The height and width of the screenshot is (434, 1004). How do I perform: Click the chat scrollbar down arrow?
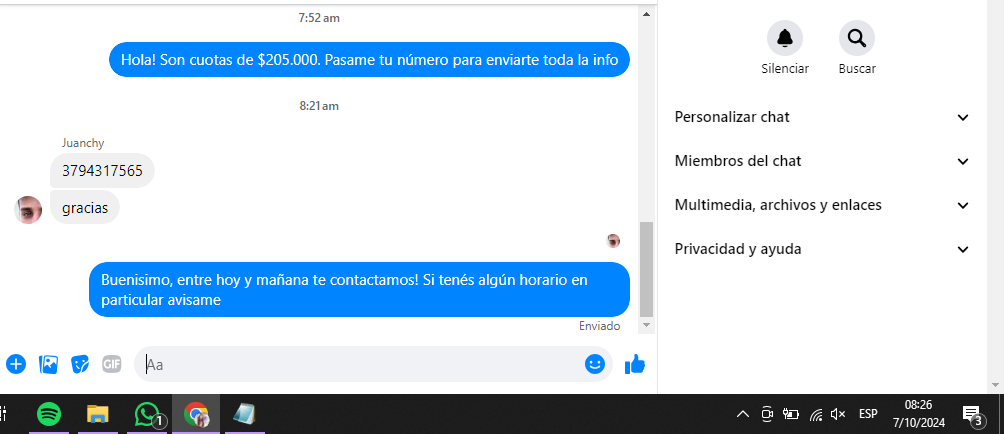(647, 326)
